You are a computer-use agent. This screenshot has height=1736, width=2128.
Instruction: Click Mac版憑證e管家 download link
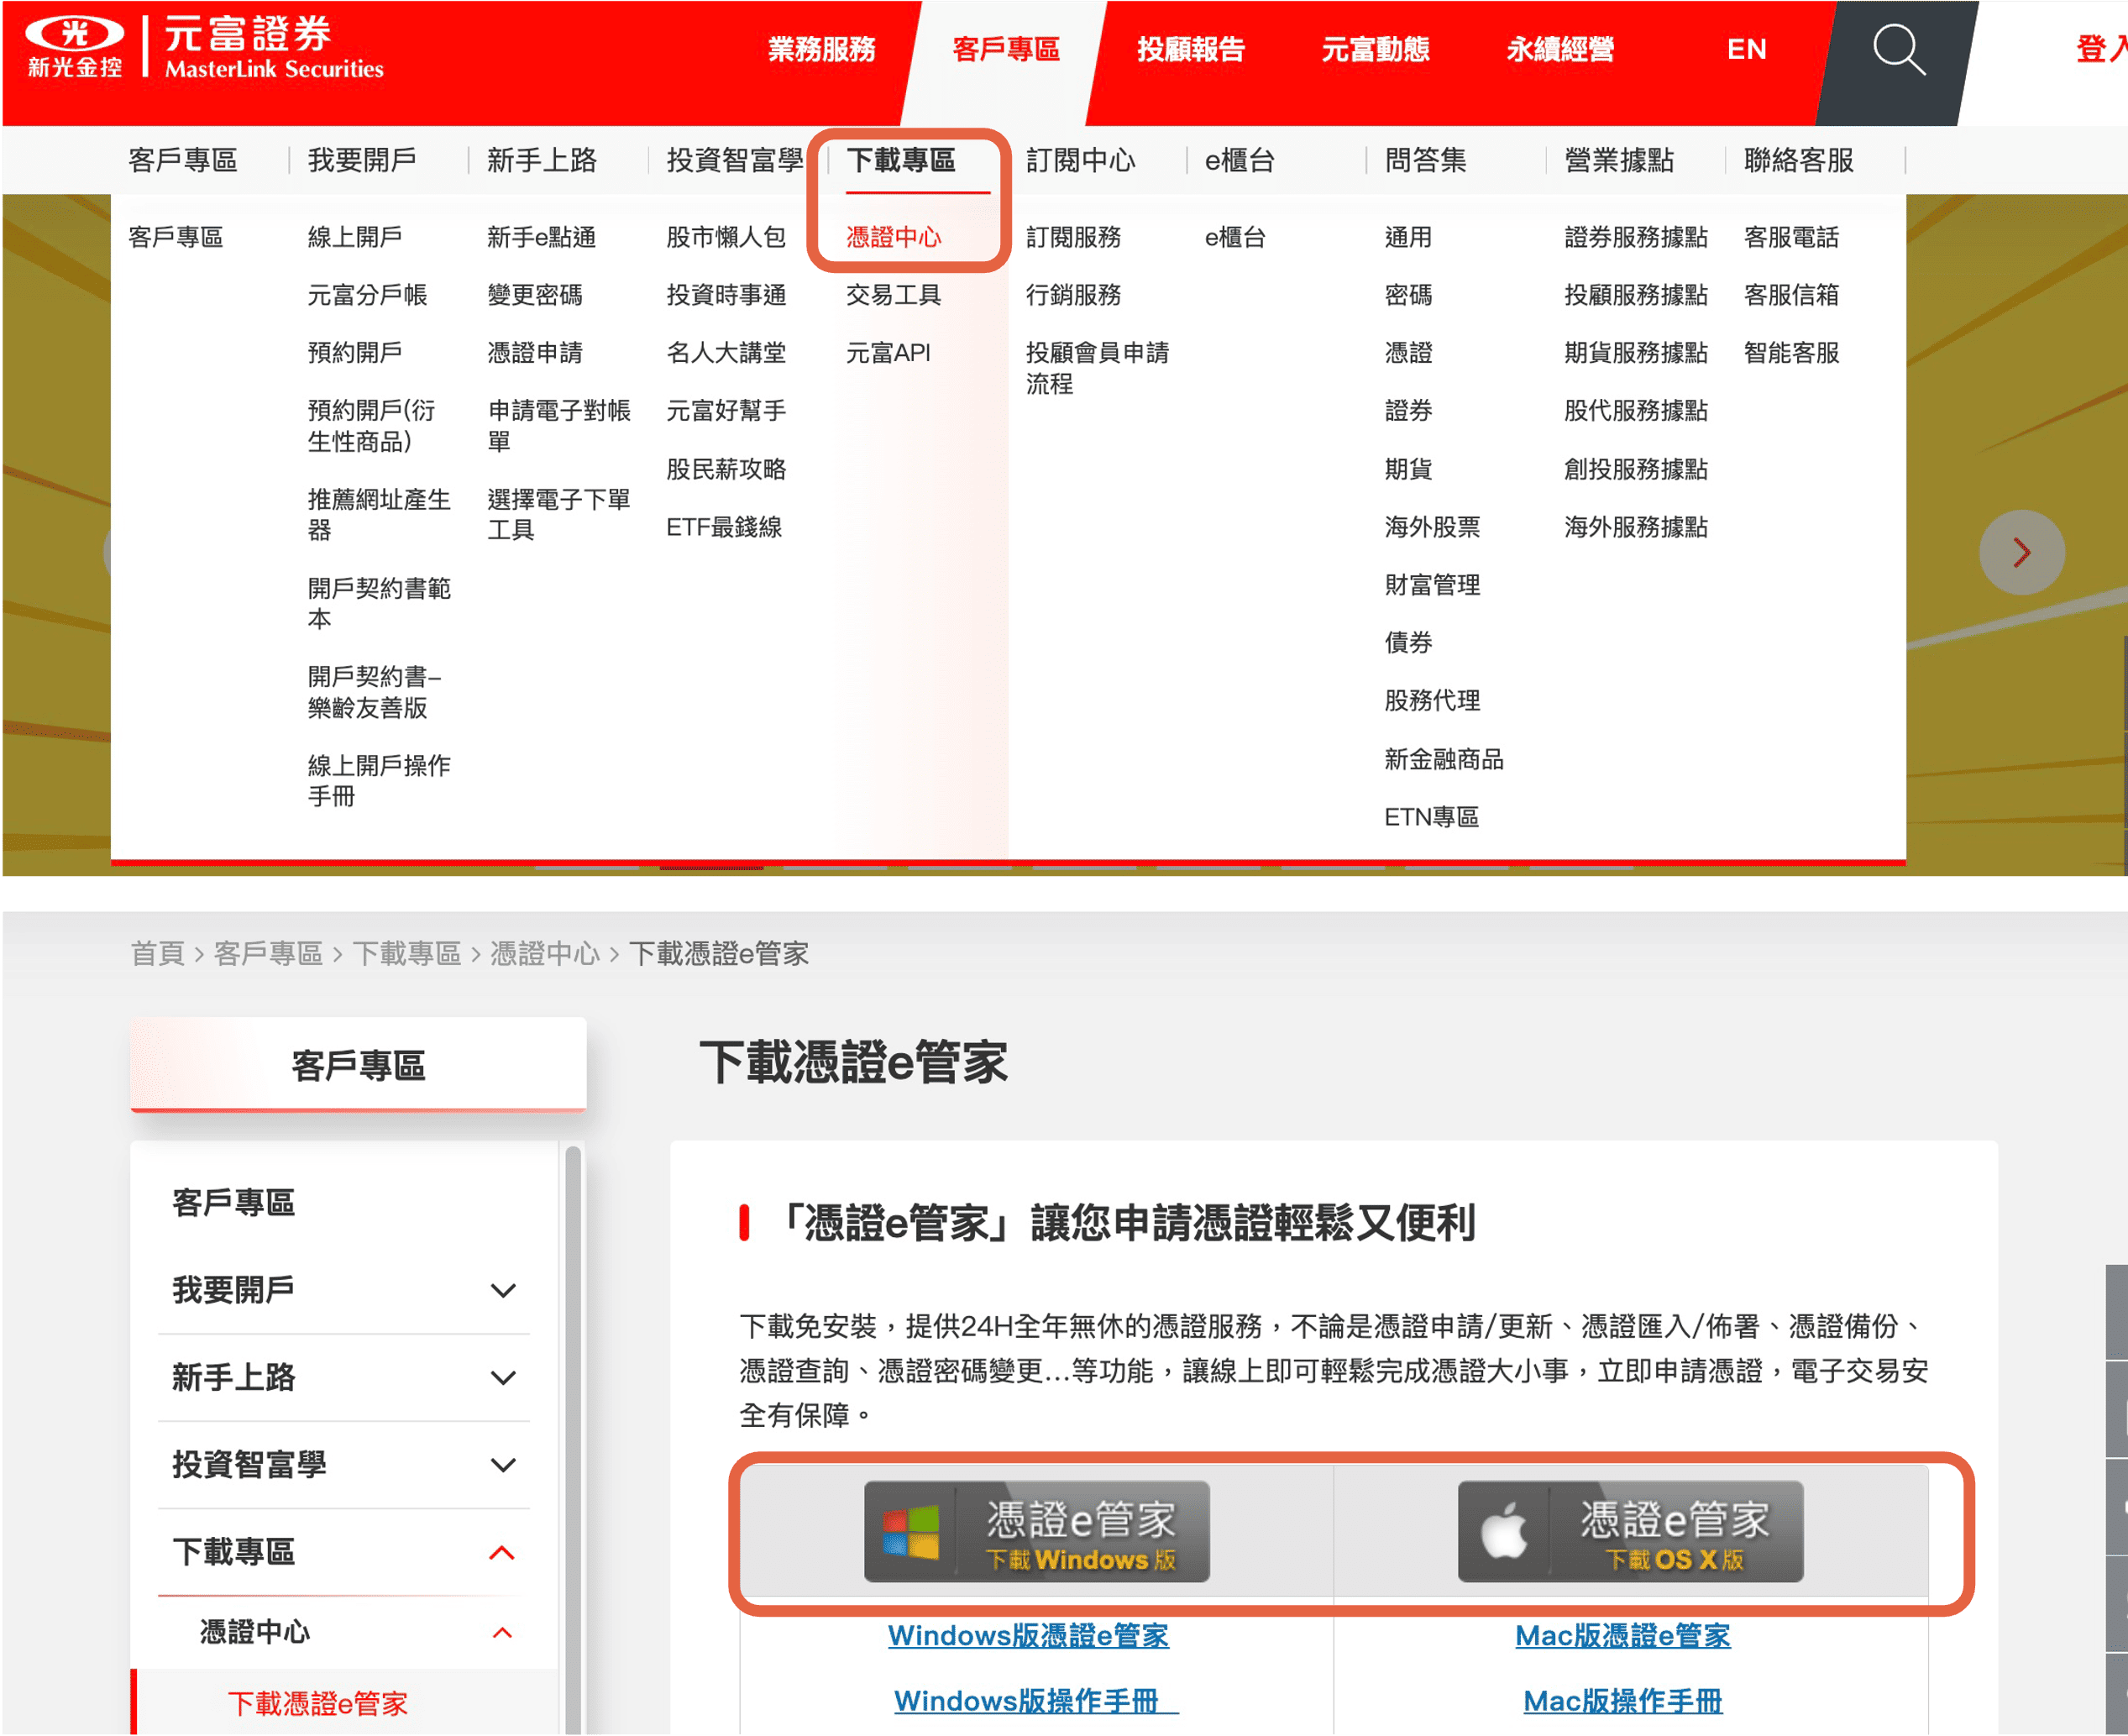tap(1622, 1636)
